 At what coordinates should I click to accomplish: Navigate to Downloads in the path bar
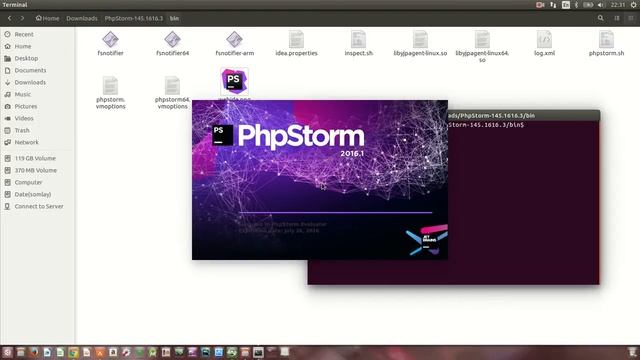(82, 18)
